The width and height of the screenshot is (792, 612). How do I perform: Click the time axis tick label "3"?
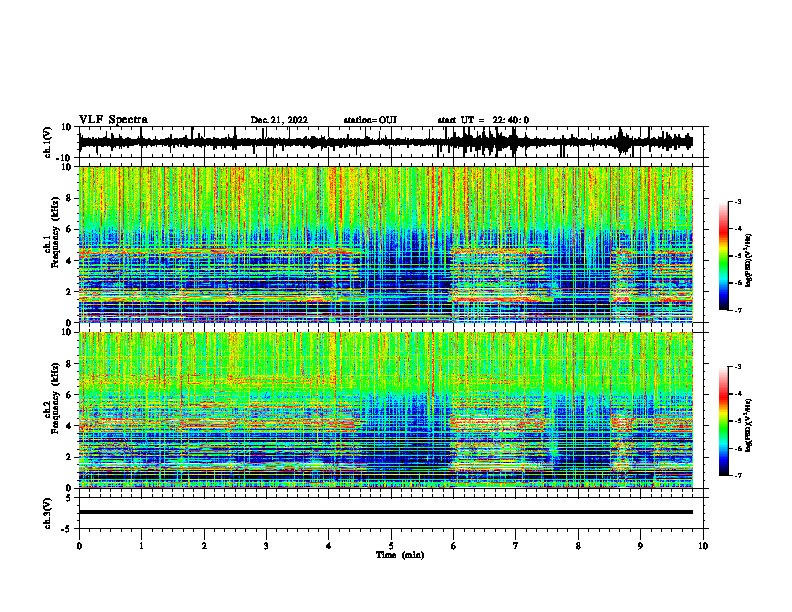[266, 546]
